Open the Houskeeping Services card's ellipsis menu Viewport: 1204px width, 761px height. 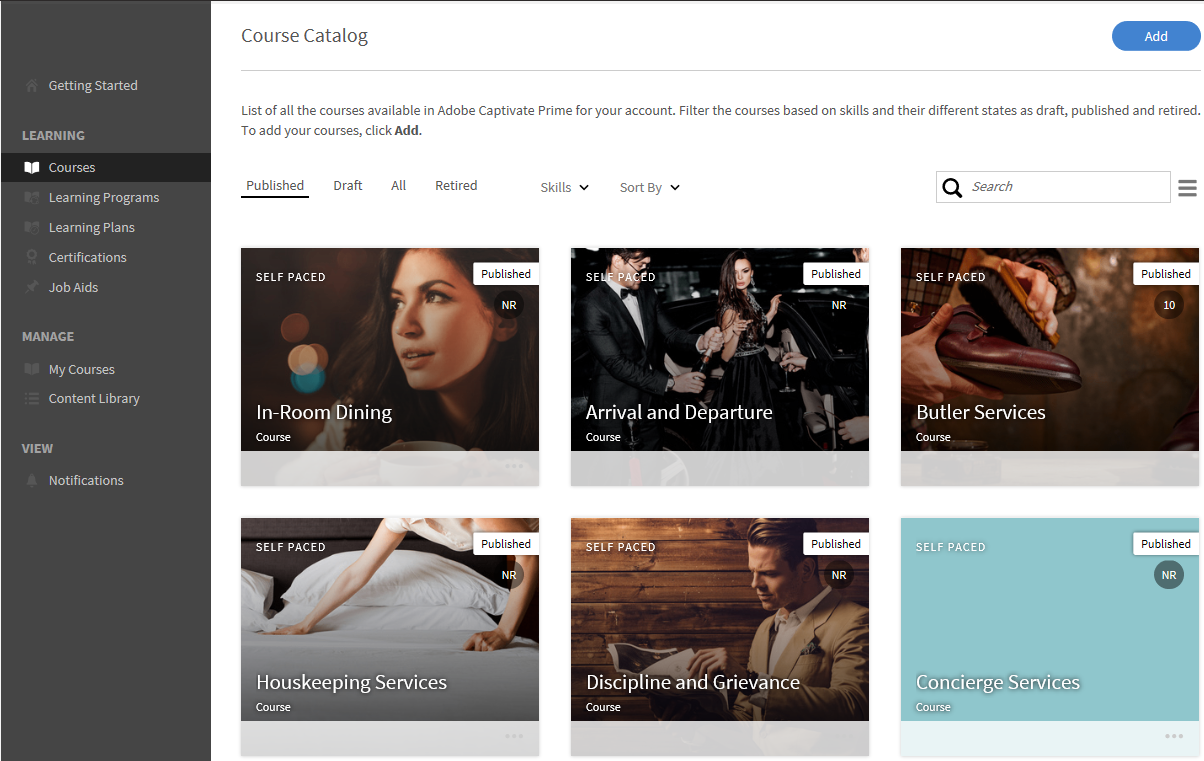(514, 736)
